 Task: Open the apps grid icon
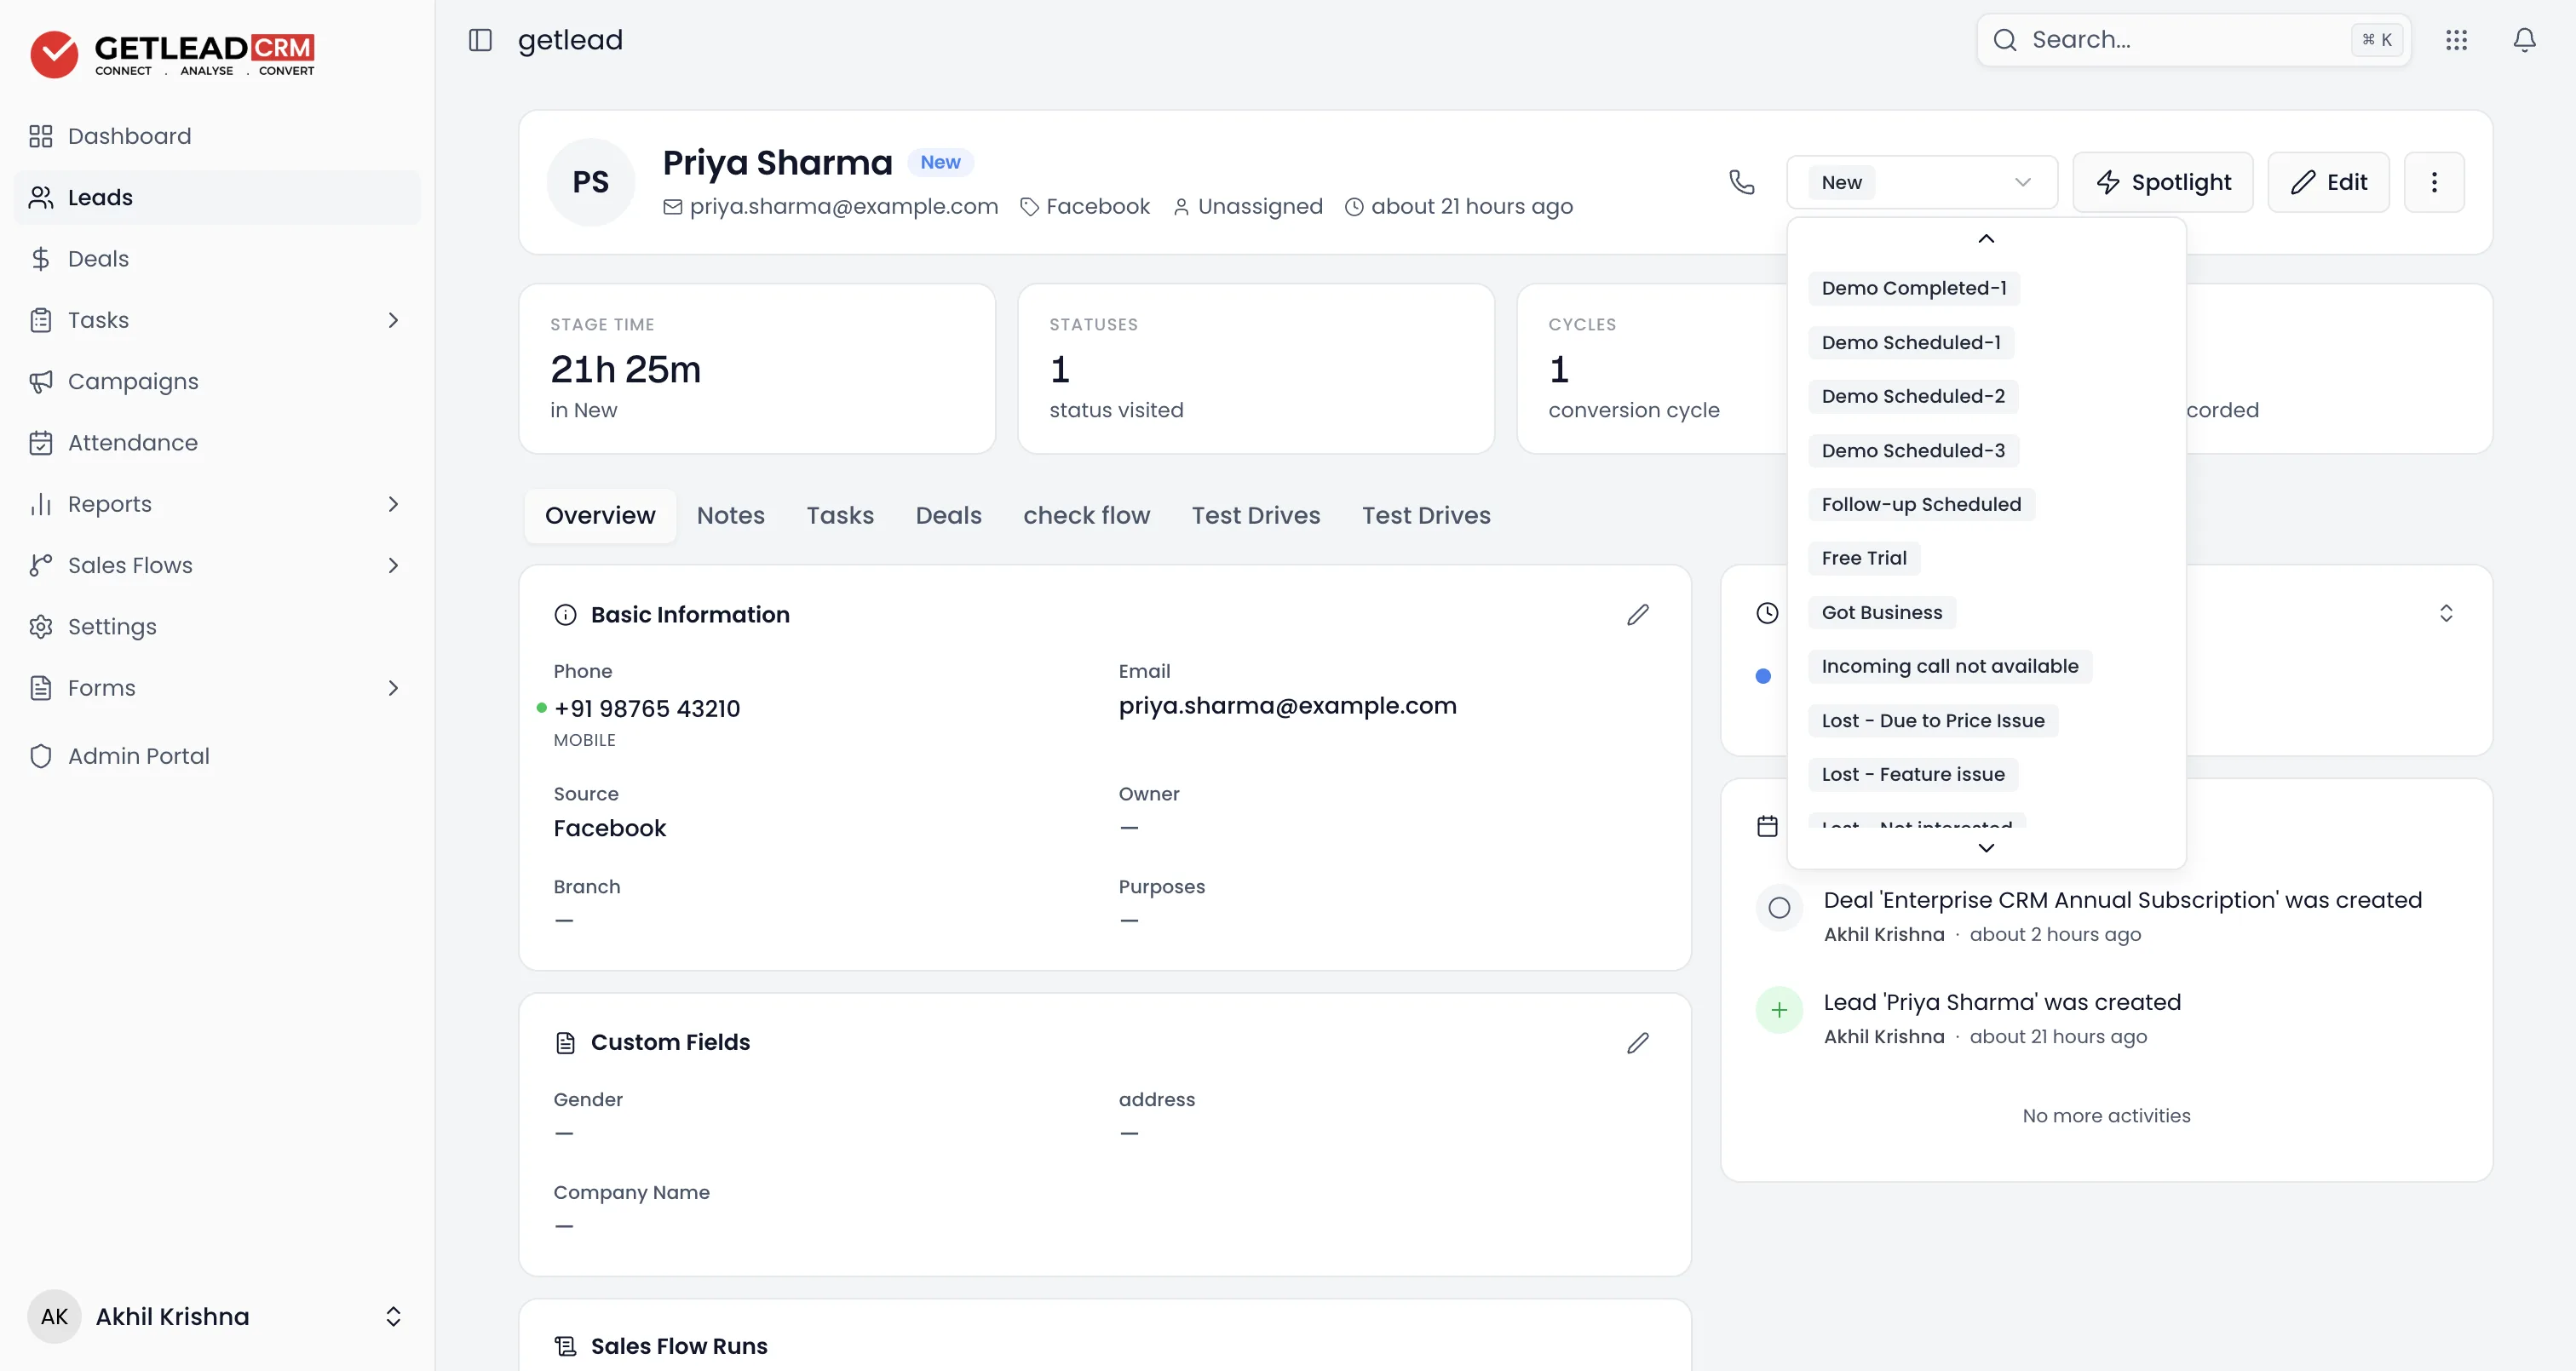click(2456, 40)
